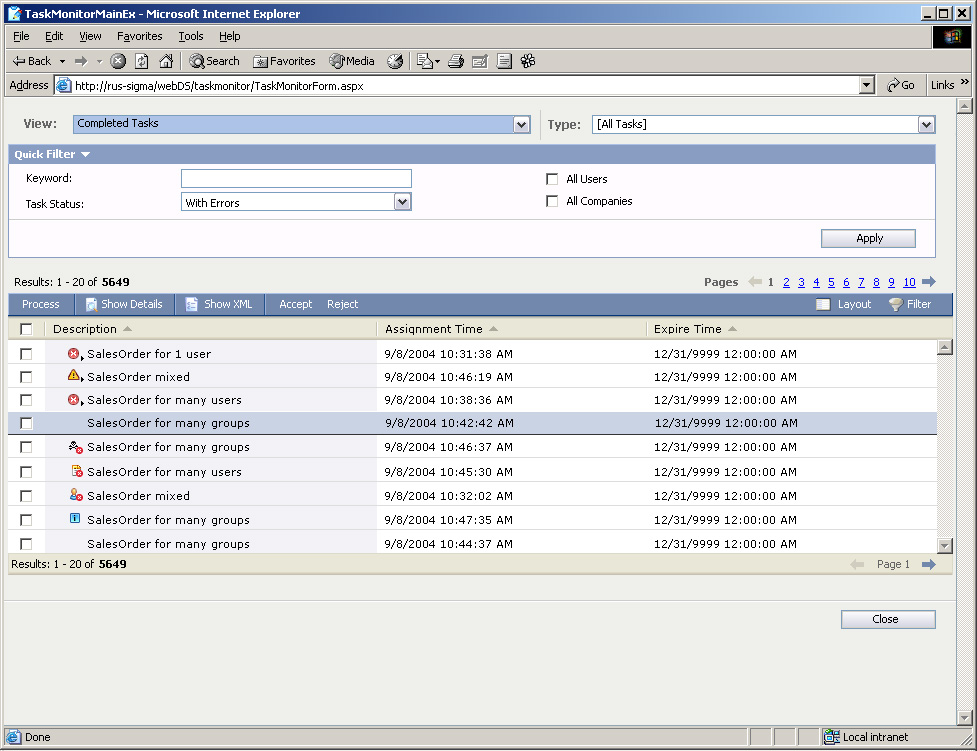Open the Favorites menu
Screen dimensions: 977x751
(x=140, y=36)
